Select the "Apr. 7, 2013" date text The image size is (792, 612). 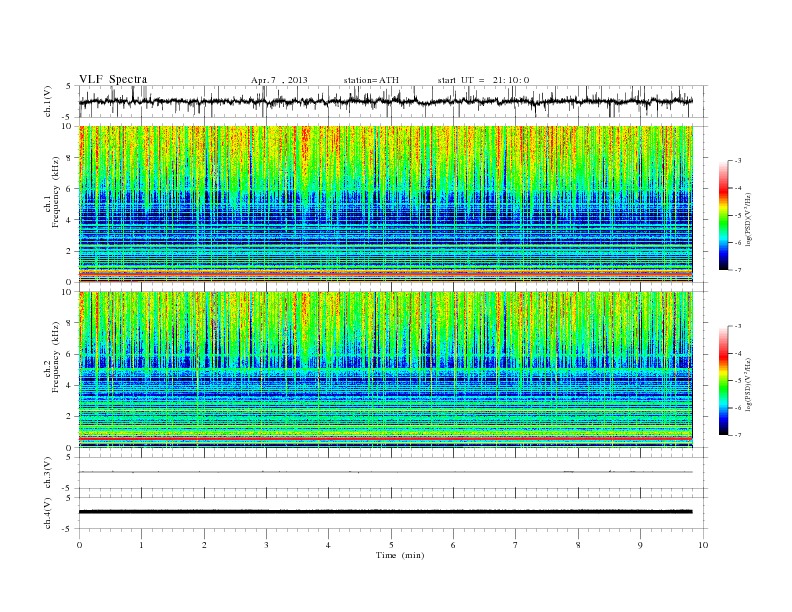pyautogui.click(x=279, y=80)
